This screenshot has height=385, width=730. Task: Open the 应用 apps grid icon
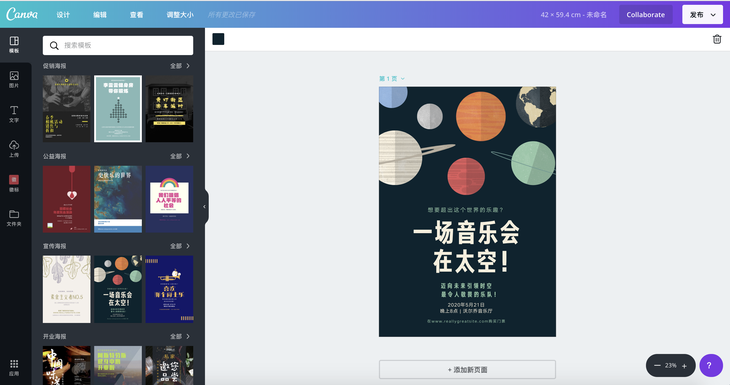click(14, 367)
